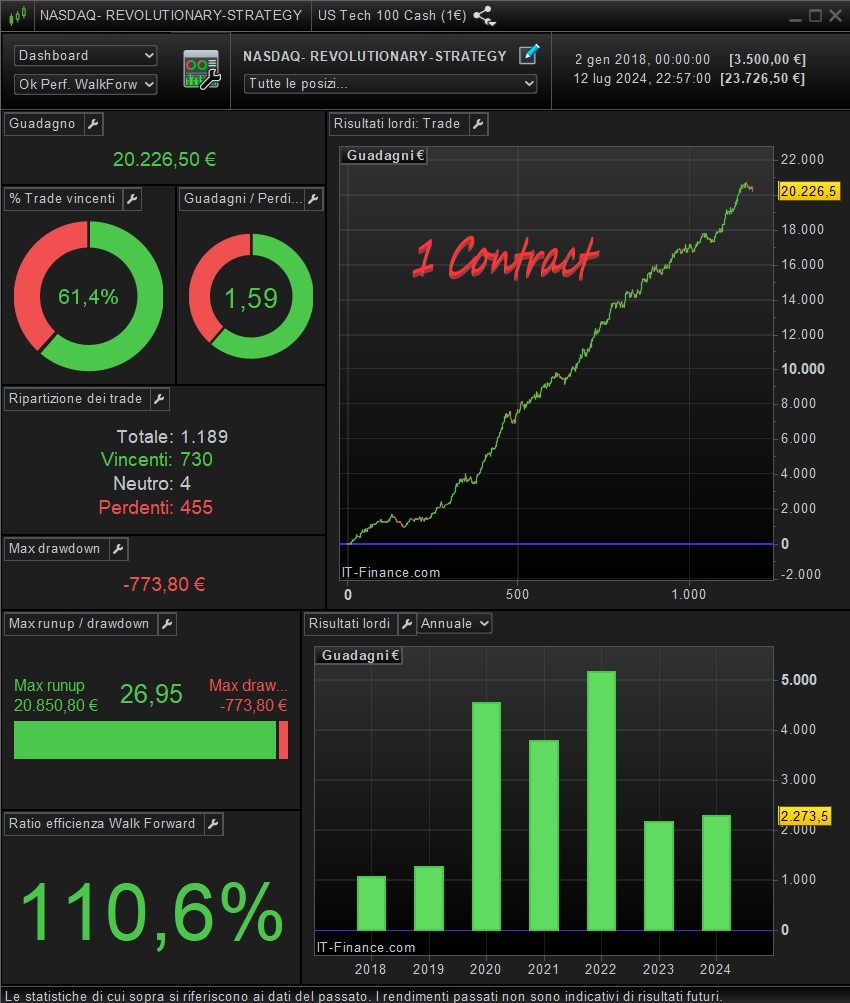Image resolution: width=850 pixels, height=1003 pixels.
Task: Click the Totale: 1.189 text
Action: coord(172,437)
